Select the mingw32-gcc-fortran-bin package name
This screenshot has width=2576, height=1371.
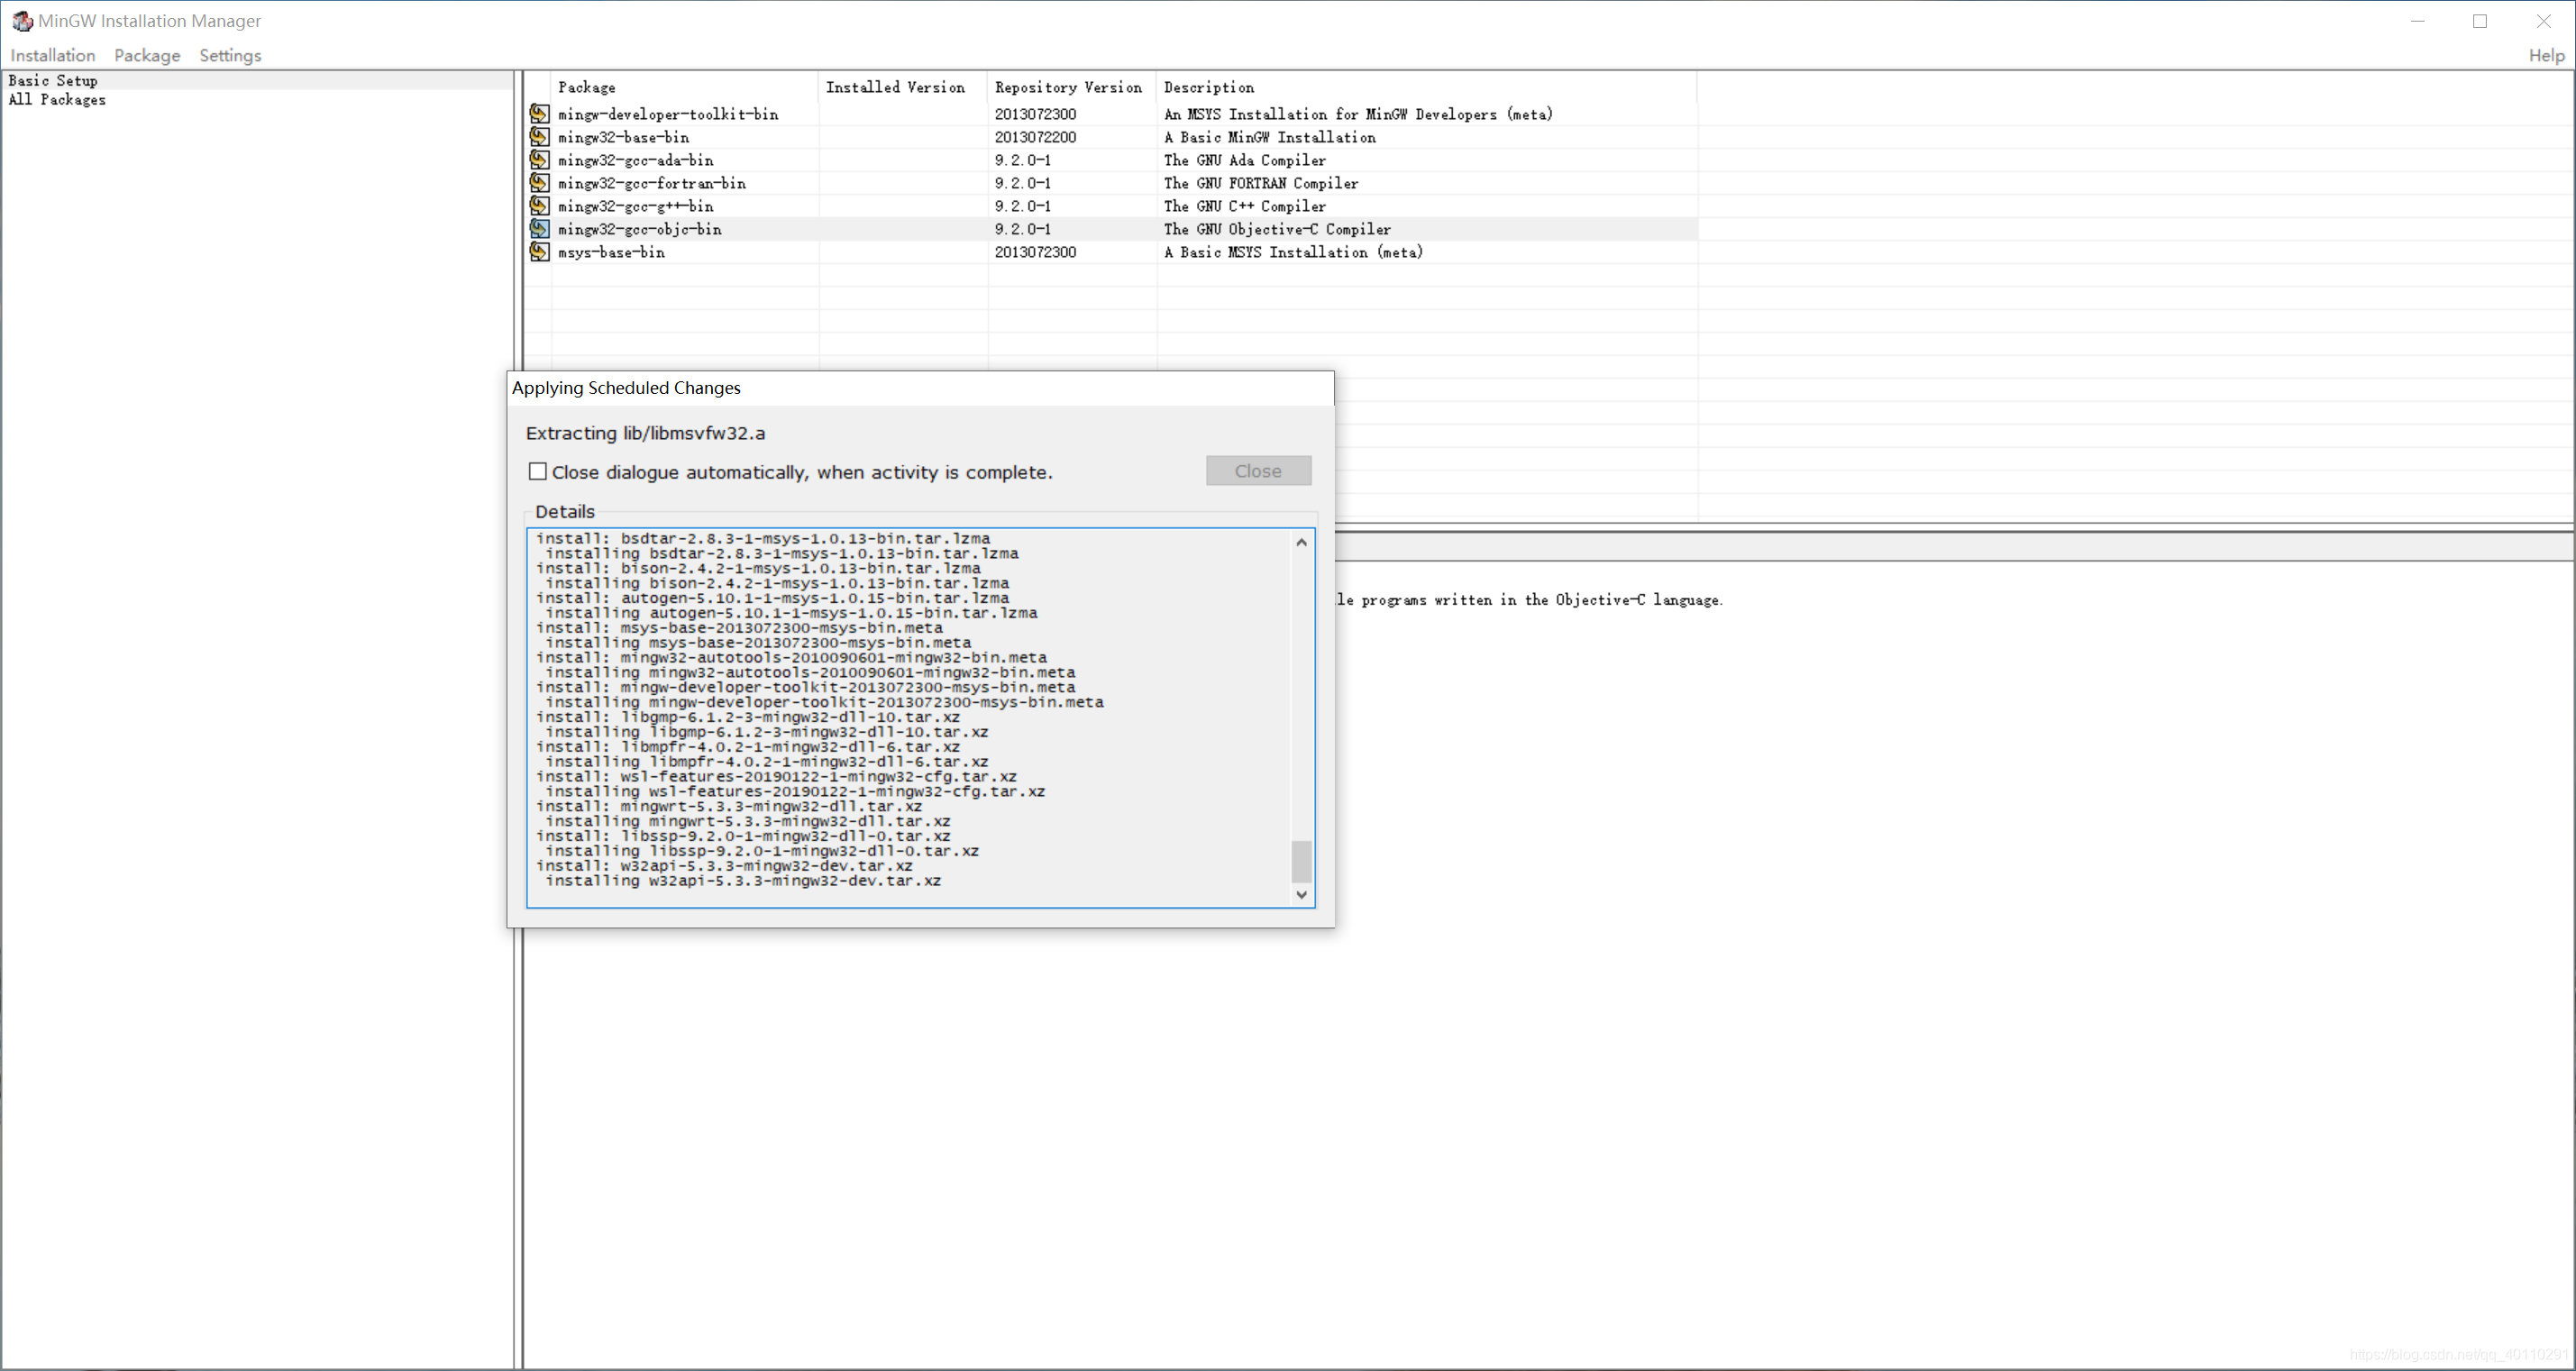tap(652, 183)
